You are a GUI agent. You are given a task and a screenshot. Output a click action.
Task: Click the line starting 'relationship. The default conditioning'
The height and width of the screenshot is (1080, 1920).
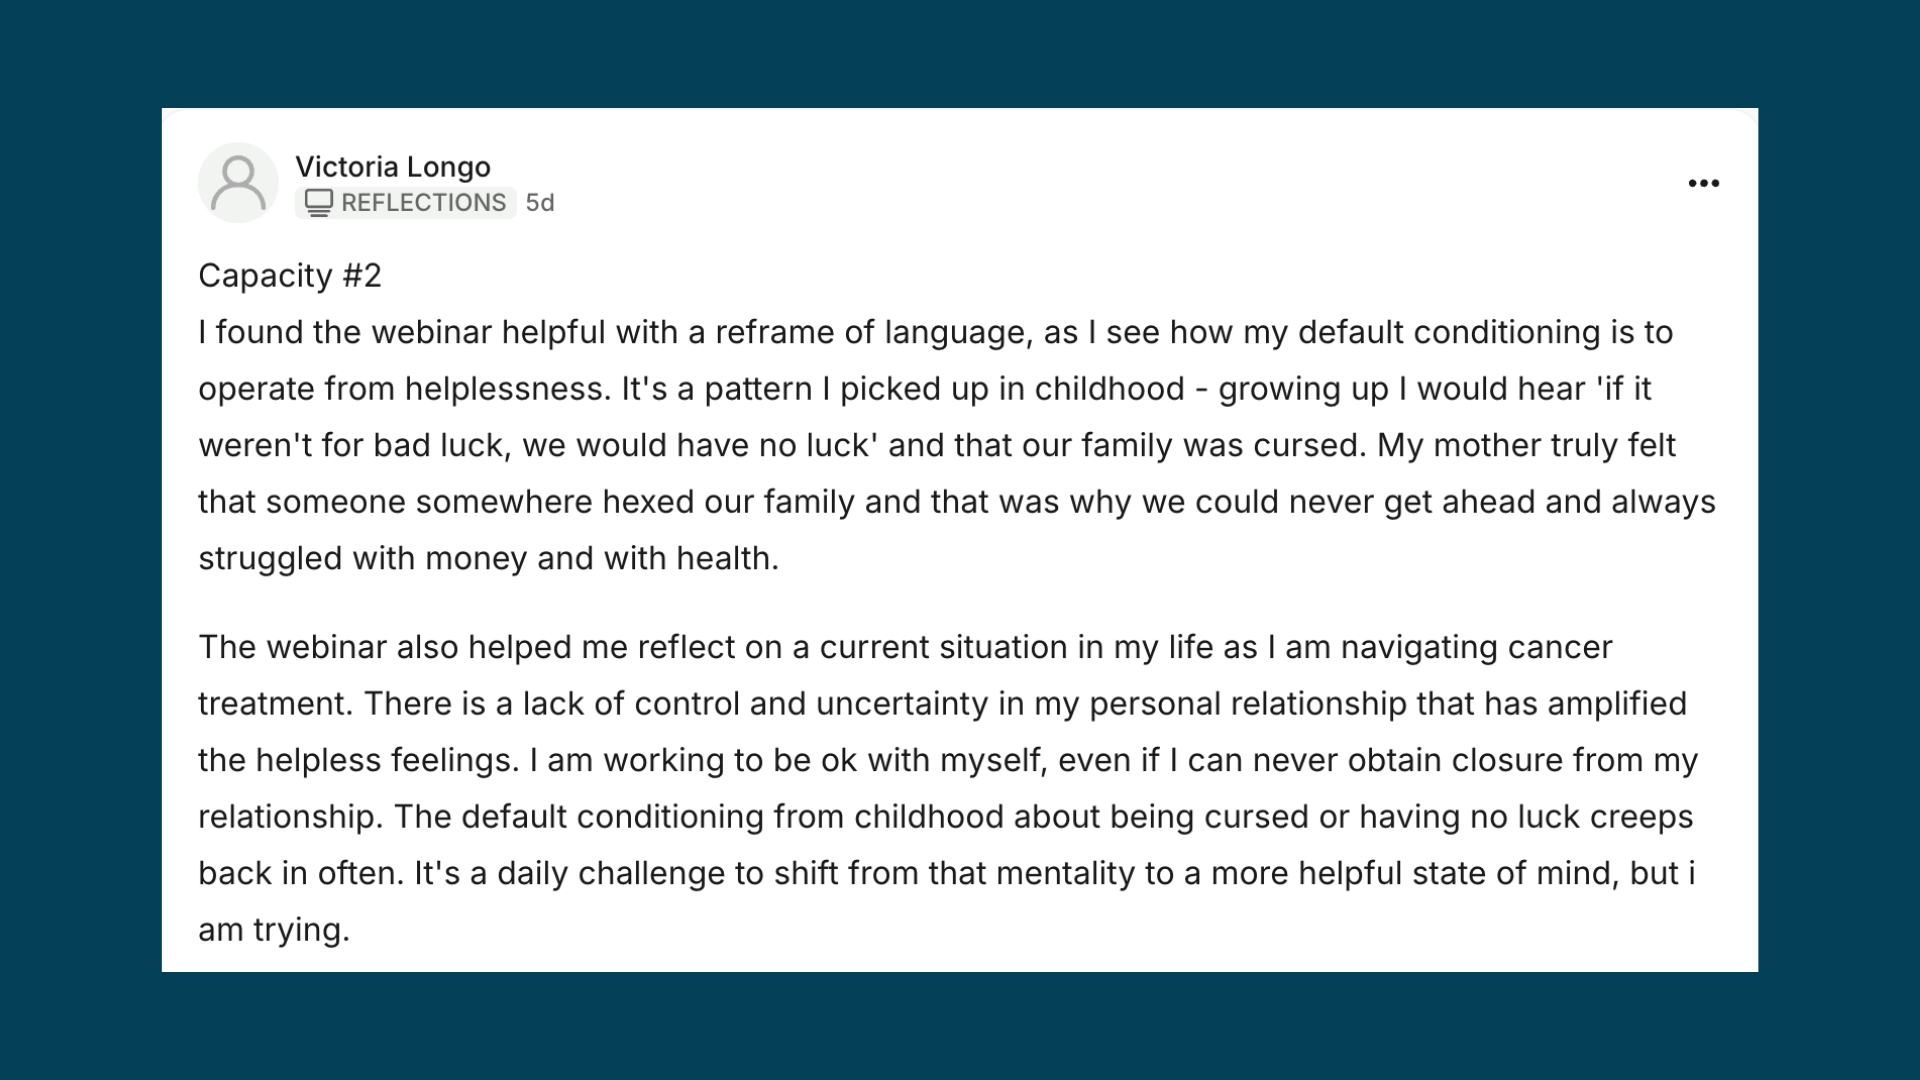tap(945, 816)
